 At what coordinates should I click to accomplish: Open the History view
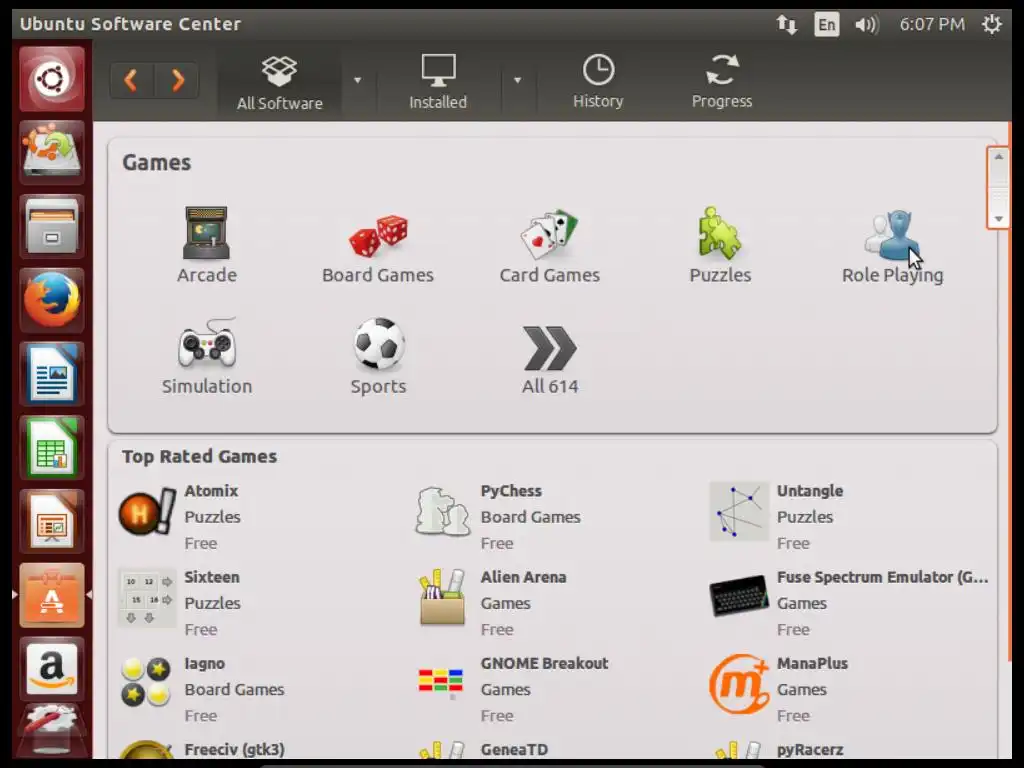(598, 82)
